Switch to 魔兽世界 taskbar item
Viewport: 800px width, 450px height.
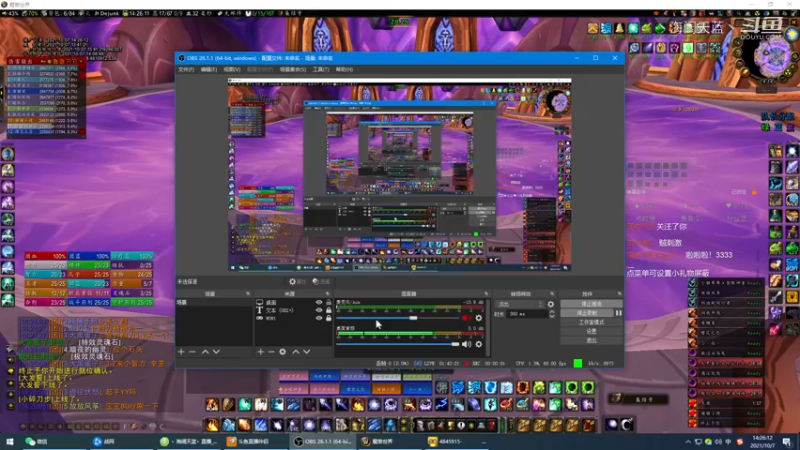390,441
